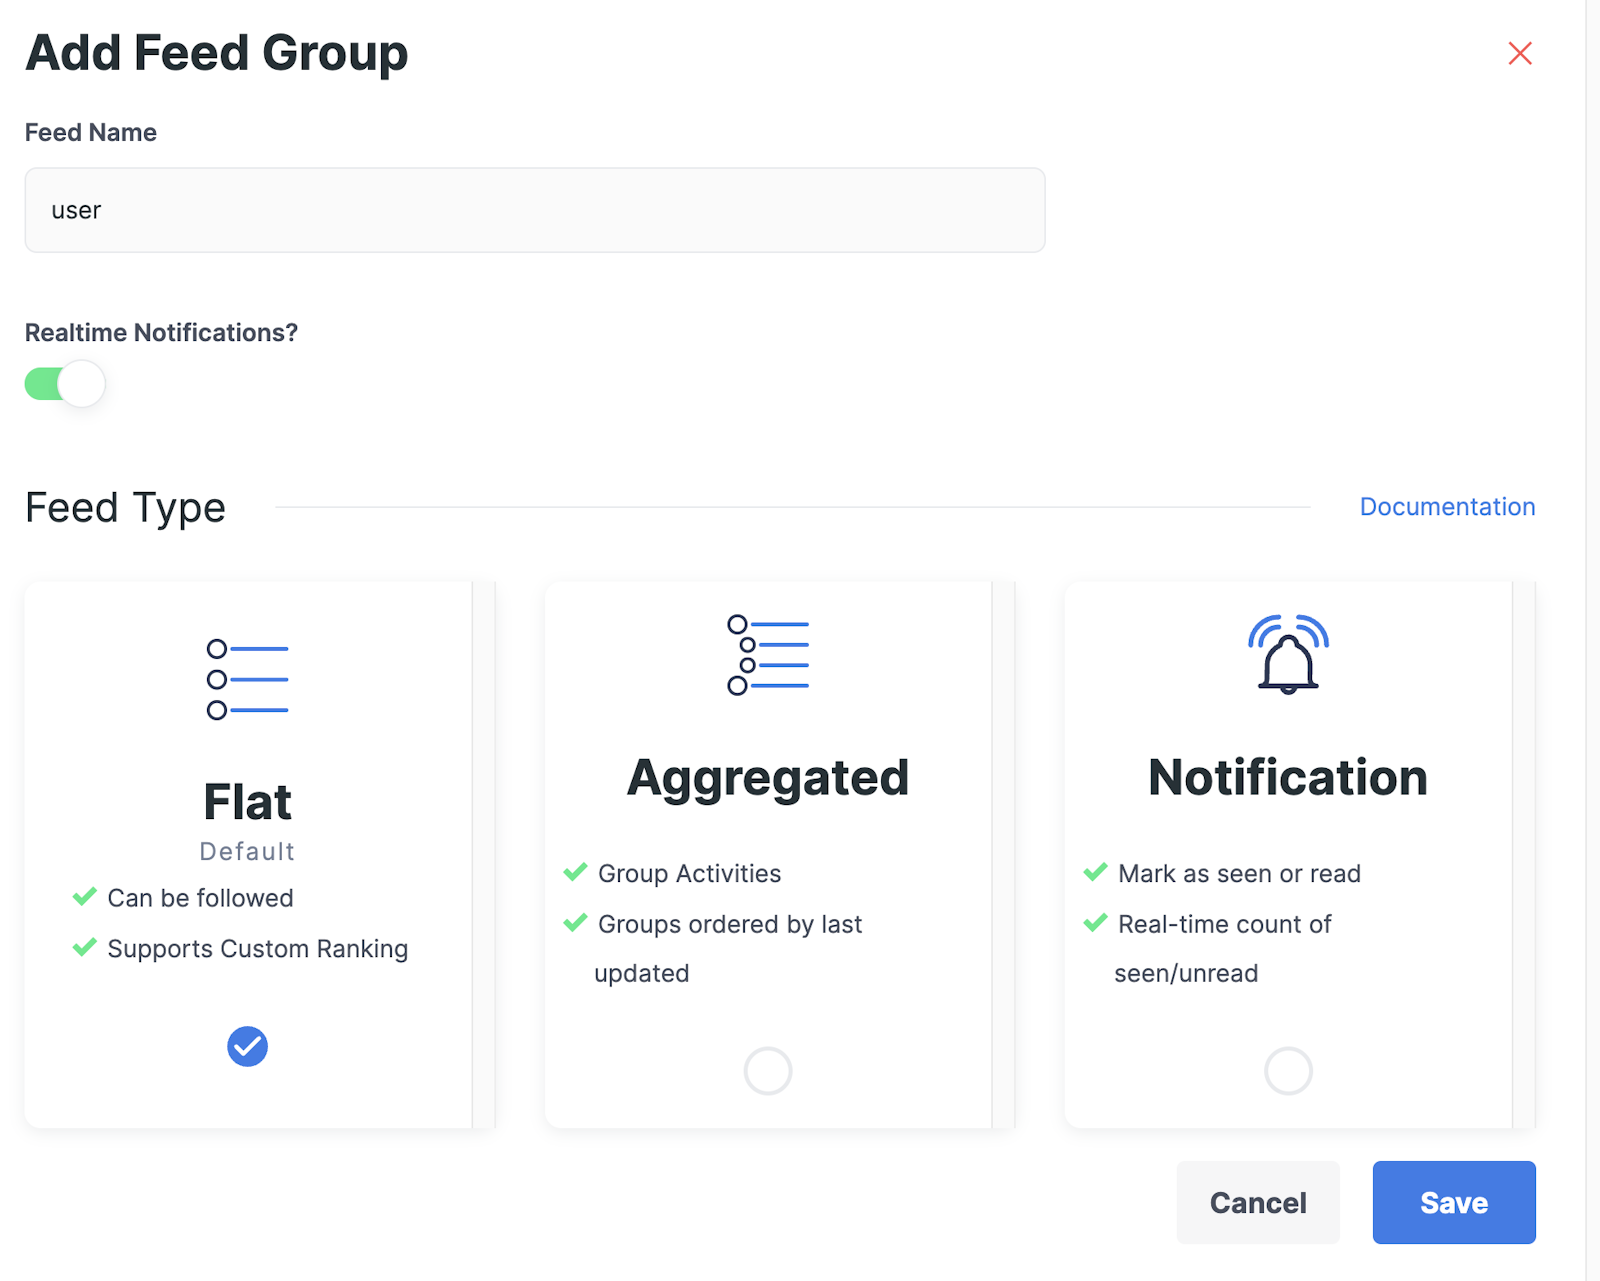Click the checkmark beside Can be followed
This screenshot has height=1281, width=1600.
(85, 896)
